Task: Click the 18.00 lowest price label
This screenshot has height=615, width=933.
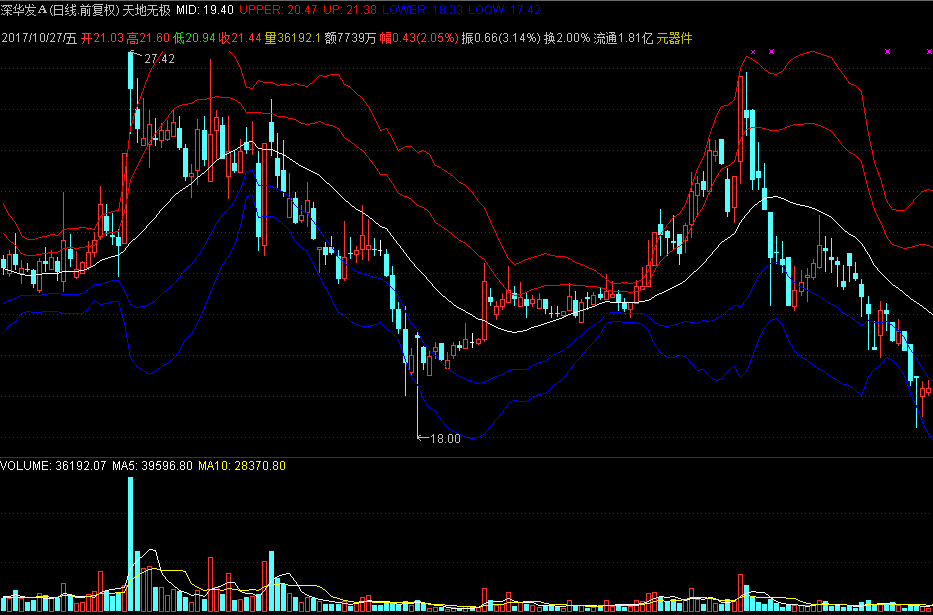Action: pyautogui.click(x=445, y=439)
